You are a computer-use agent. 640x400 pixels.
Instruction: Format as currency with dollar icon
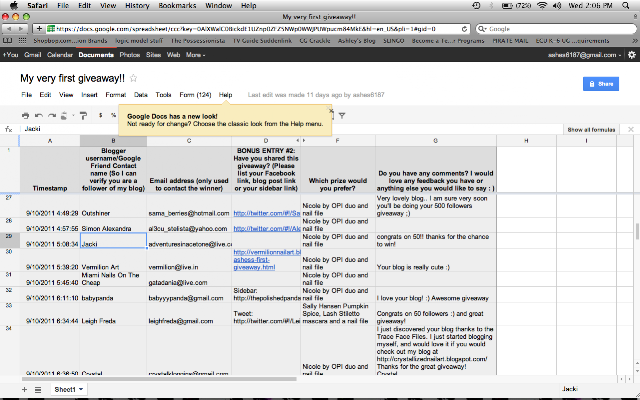pyautogui.click(x=100, y=116)
